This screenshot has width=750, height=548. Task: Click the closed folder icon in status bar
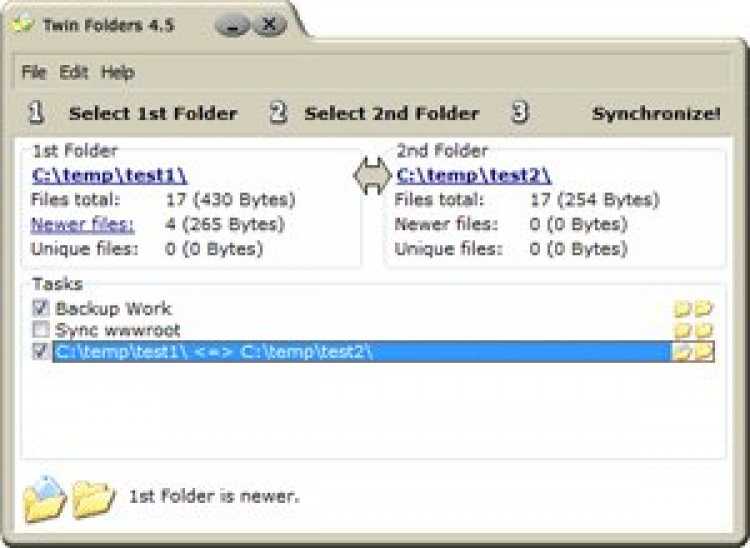pyautogui.click(x=94, y=499)
